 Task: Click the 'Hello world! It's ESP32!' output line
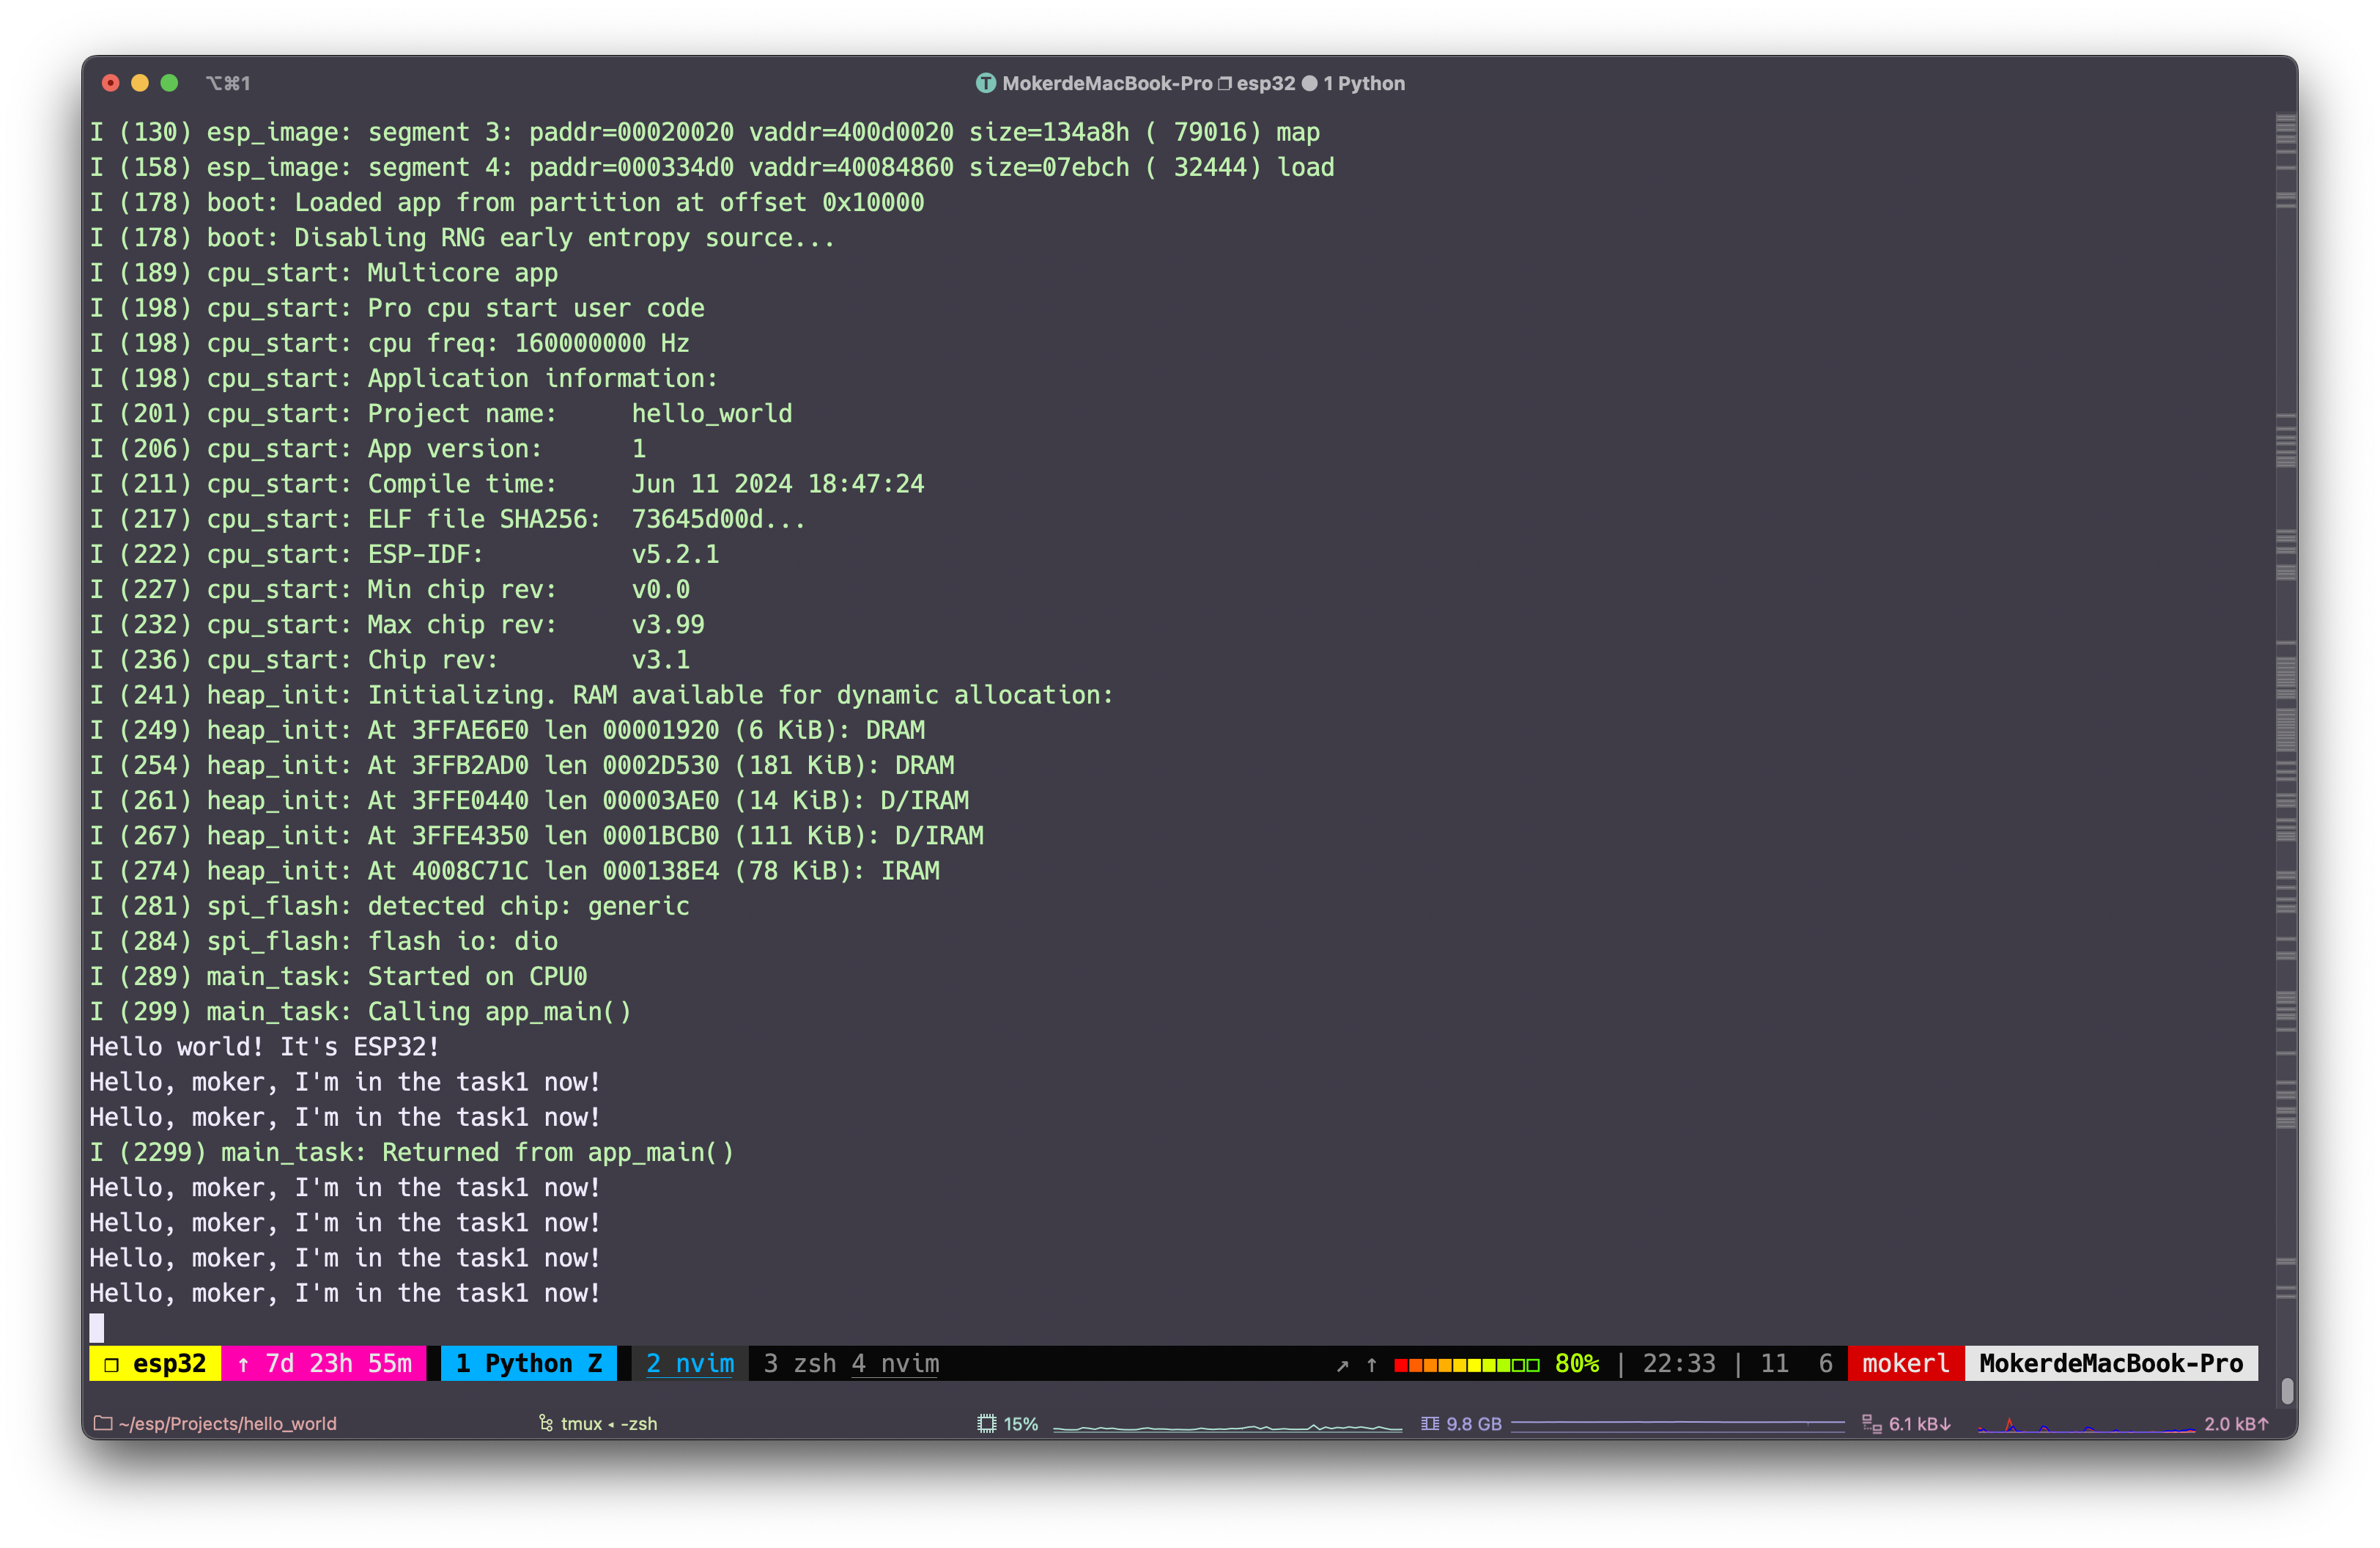(x=264, y=1046)
